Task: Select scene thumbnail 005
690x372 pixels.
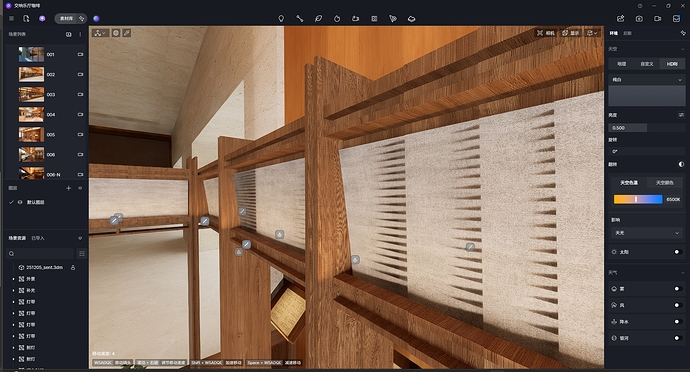Action: (31, 134)
